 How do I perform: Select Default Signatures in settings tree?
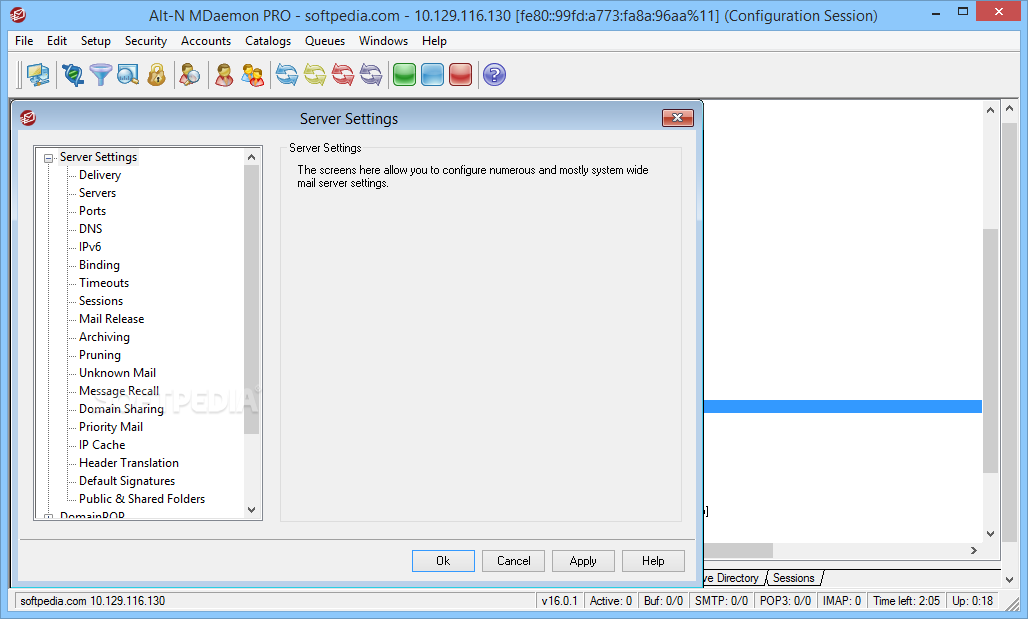[127, 481]
